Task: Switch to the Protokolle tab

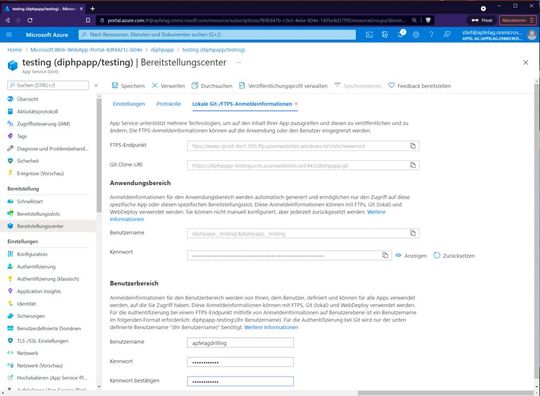Action: (x=168, y=104)
